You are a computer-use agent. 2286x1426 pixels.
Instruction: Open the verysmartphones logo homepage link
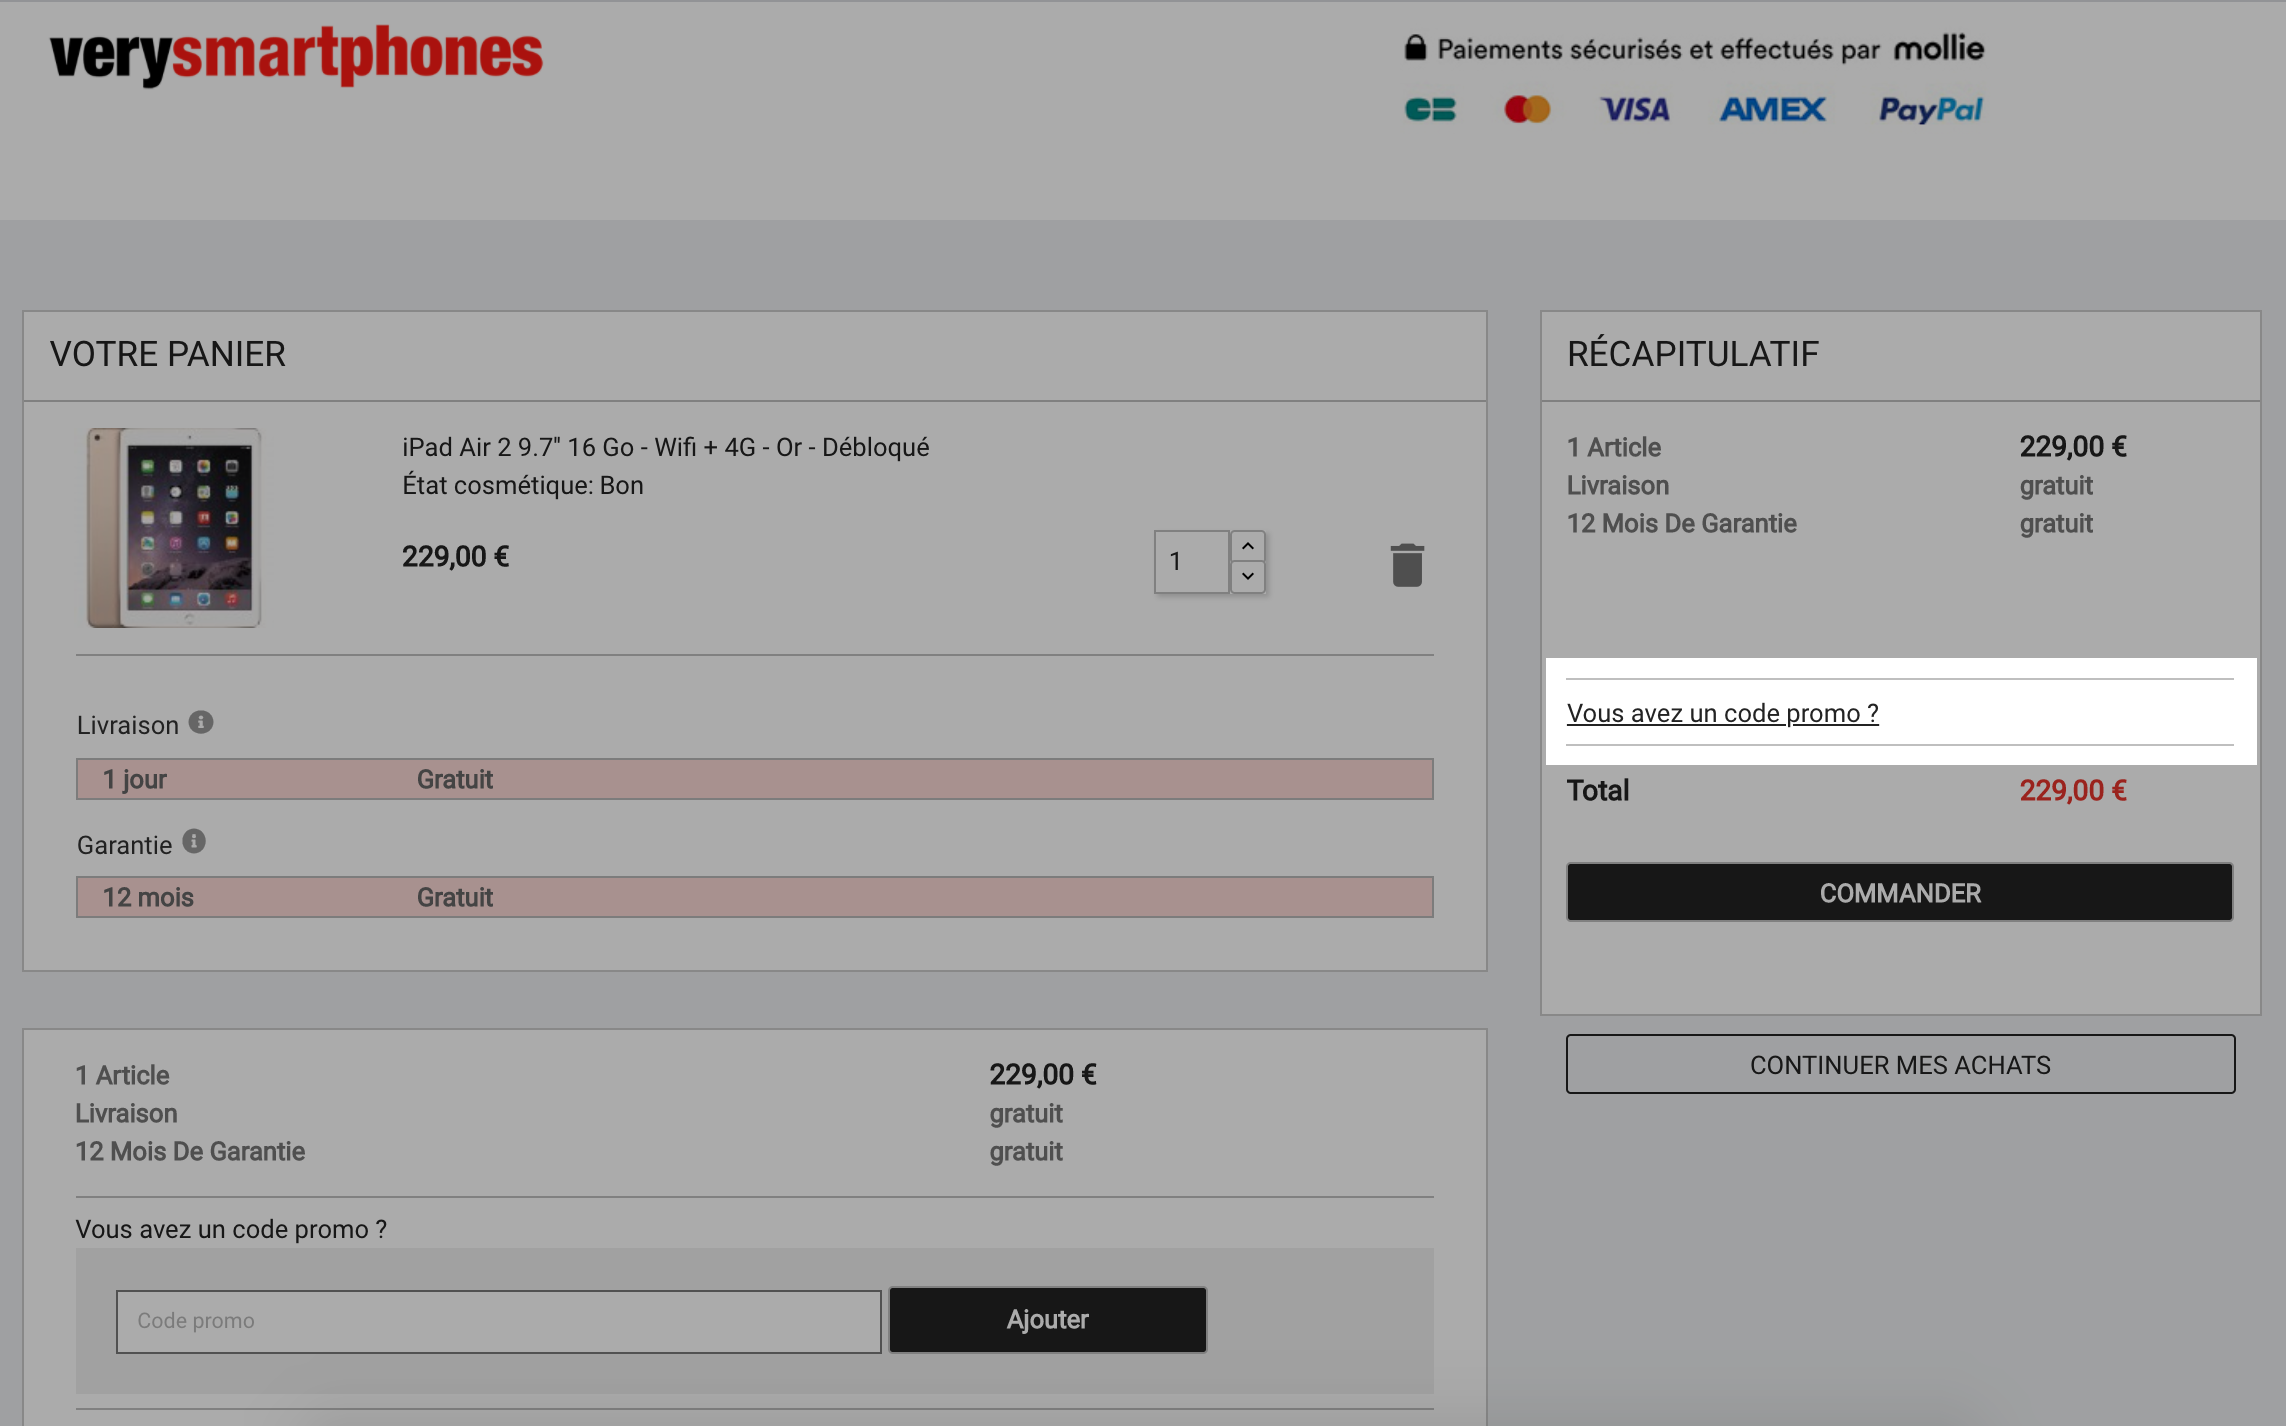[296, 55]
